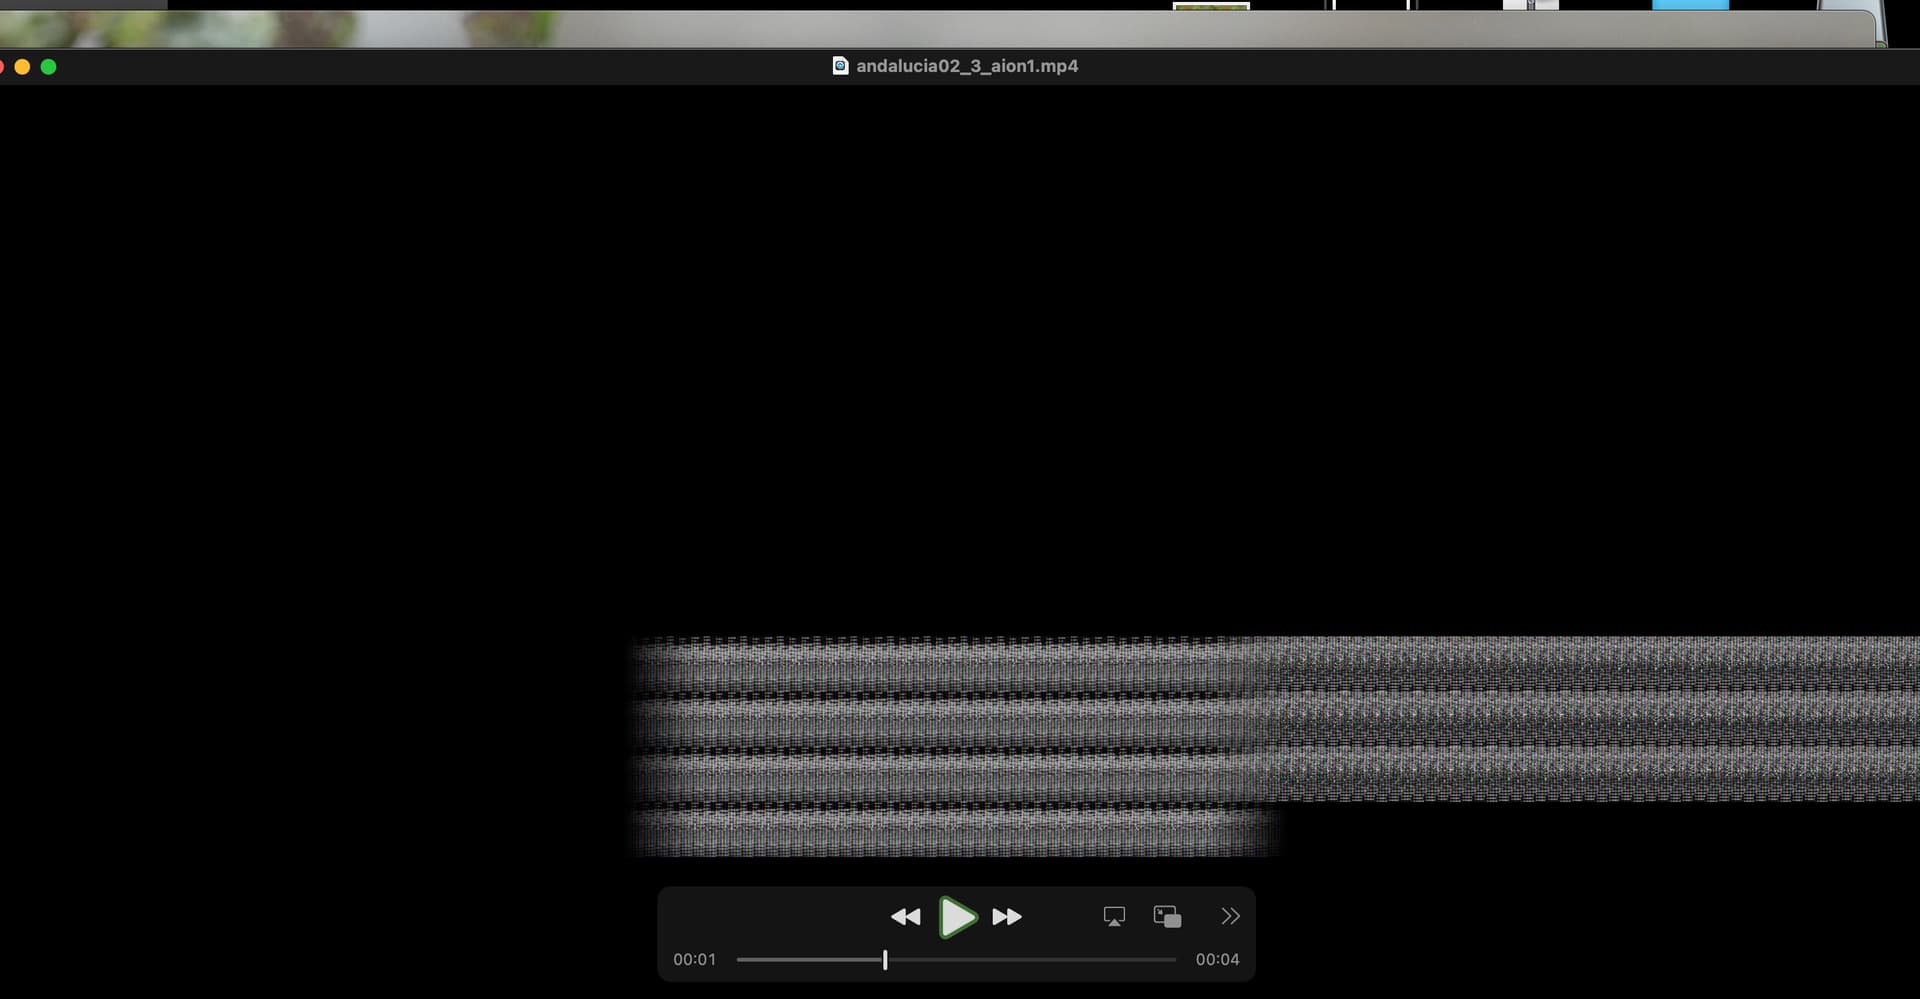Viewport: 1920px width, 999px height.
Task: Click the document proxy icon beside the filename
Action: coord(840,66)
